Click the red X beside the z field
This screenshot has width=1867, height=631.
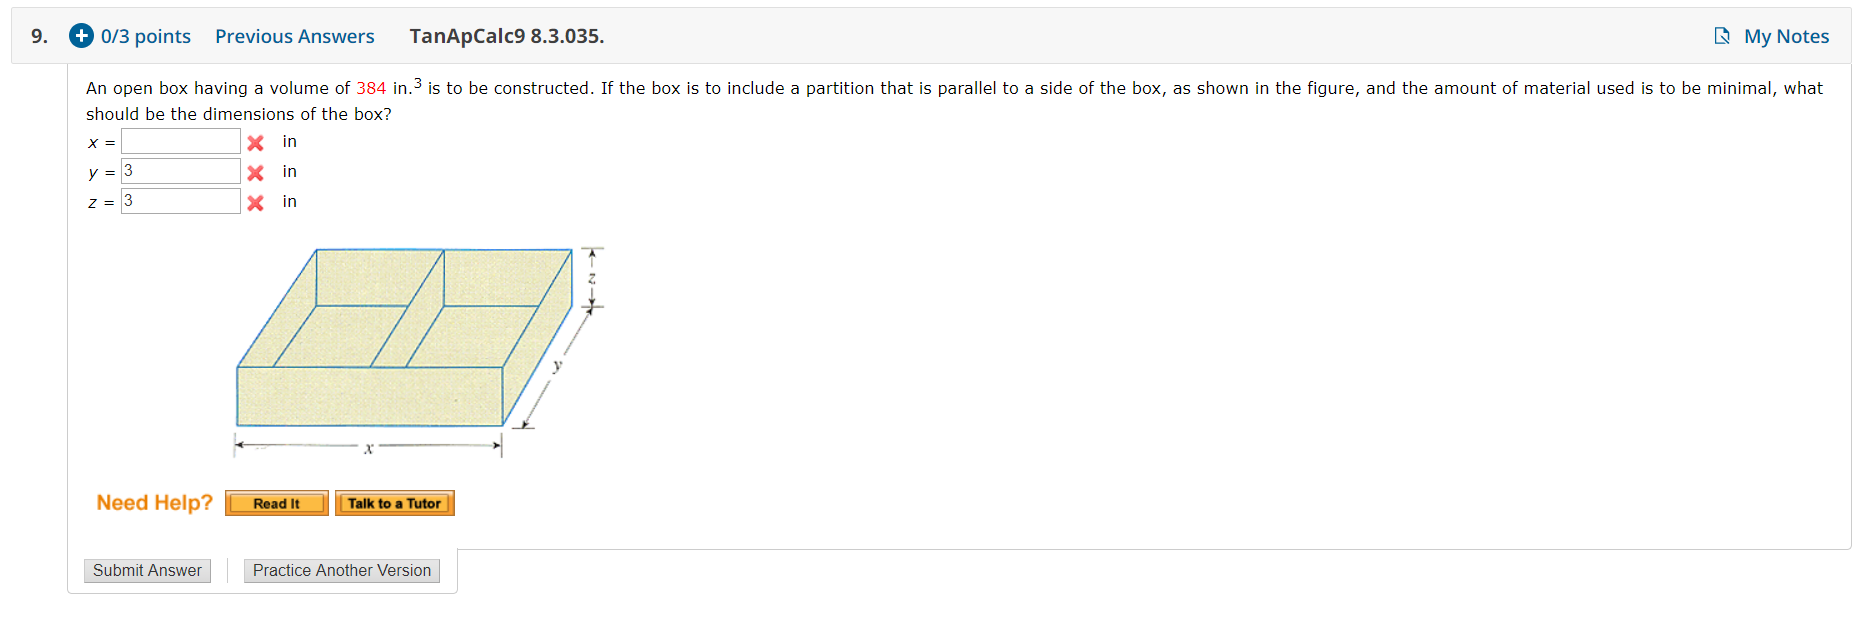click(x=254, y=202)
